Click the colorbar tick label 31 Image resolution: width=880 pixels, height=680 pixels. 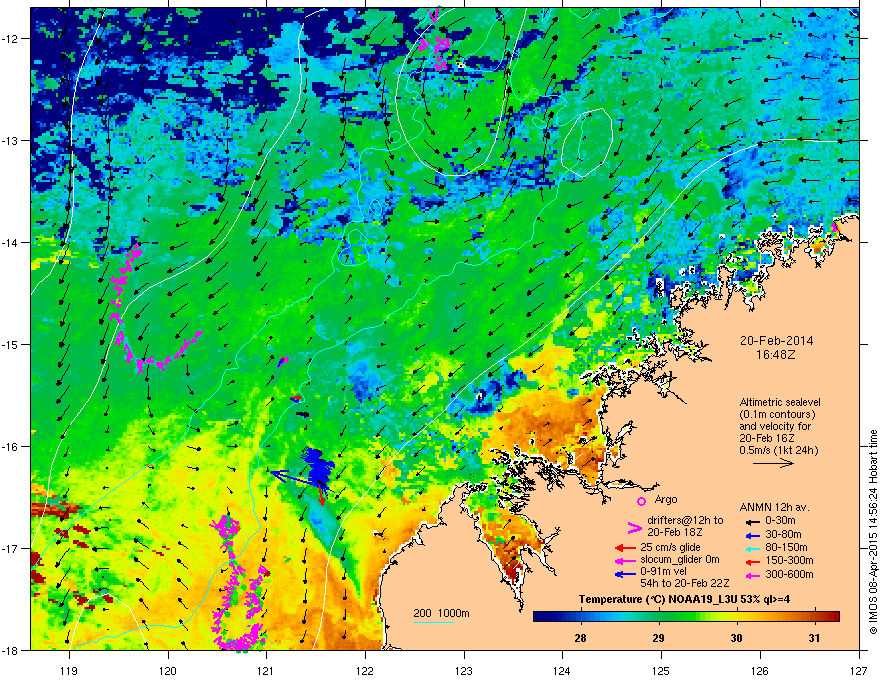point(814,638)
